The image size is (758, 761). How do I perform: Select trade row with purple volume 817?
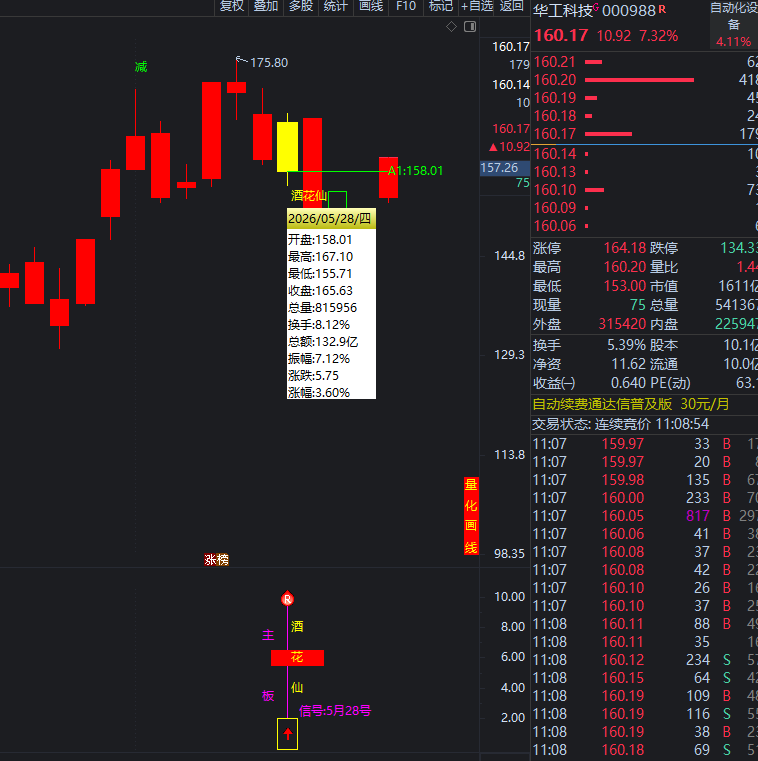pyautogui.click(x=645, y=516)
